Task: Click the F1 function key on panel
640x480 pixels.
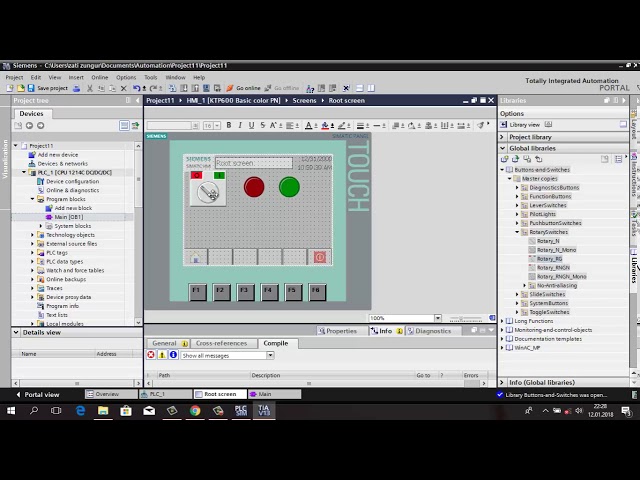Action: 197,291
